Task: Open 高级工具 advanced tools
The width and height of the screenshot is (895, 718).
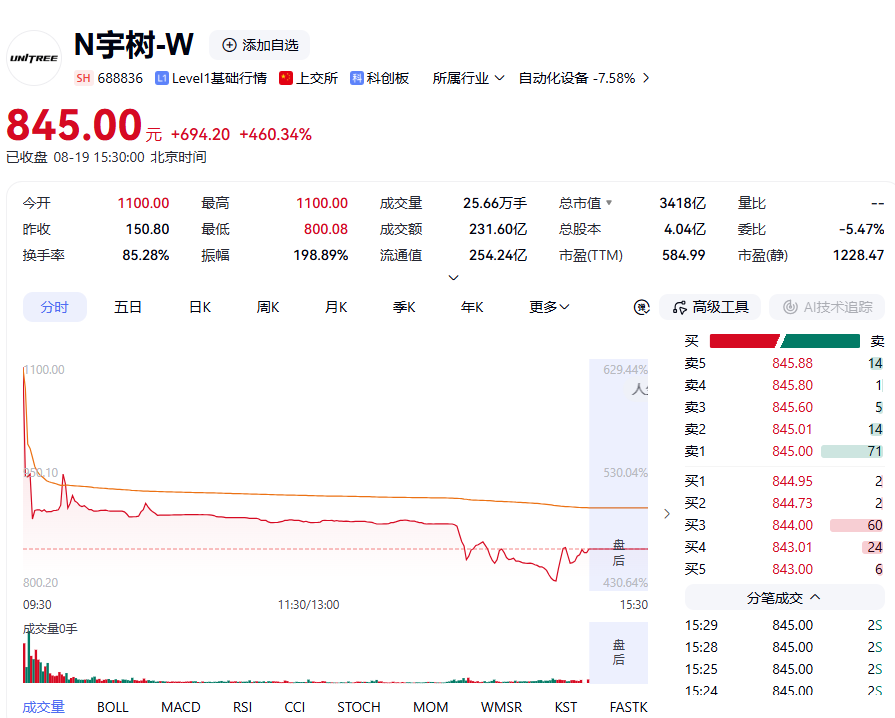Action: pos(710,307)
